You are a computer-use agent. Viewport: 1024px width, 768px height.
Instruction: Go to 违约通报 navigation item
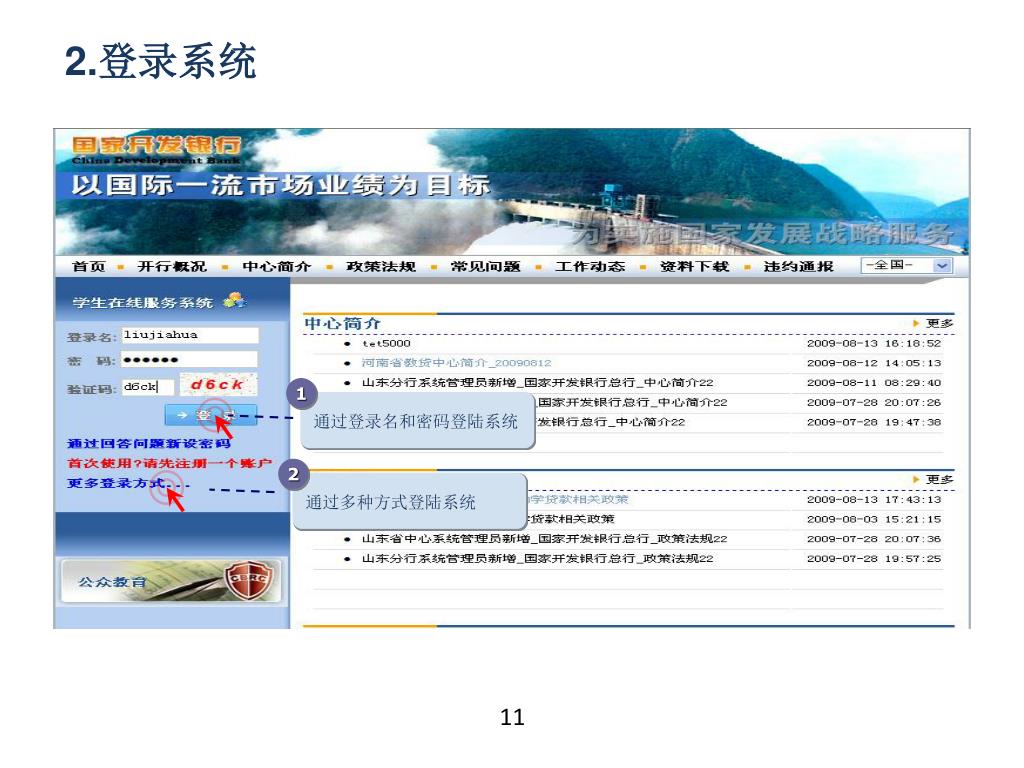[799, 266]
